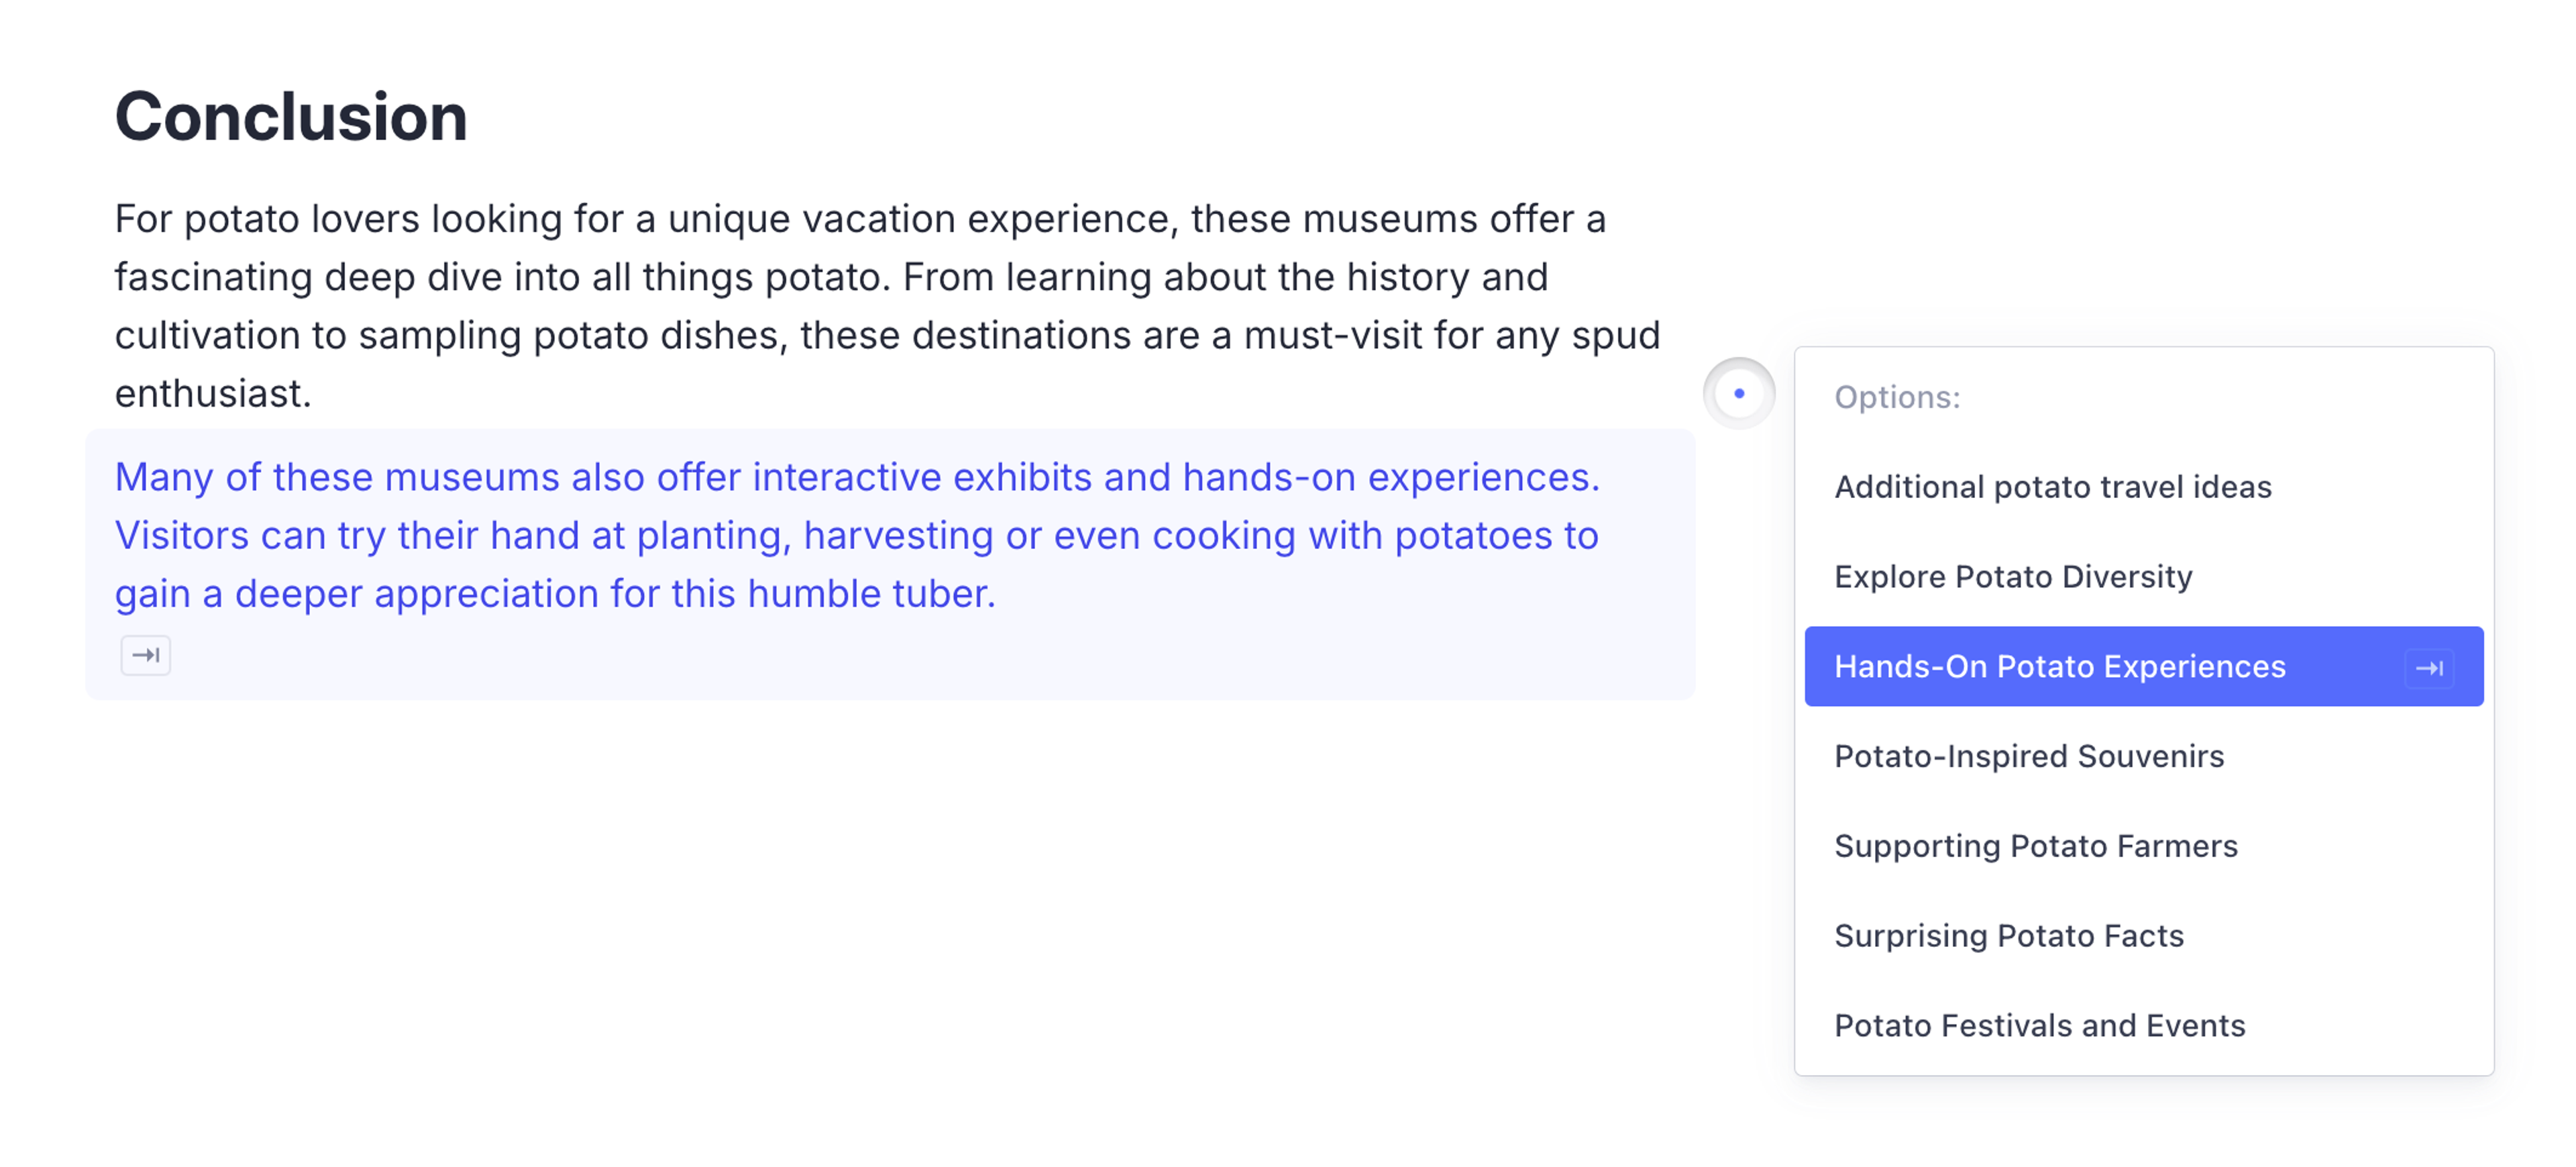Click the circular blue dot suggestion button
The height and width of the screenshot is (1167, 2576).
click(x=1739, y=393)
